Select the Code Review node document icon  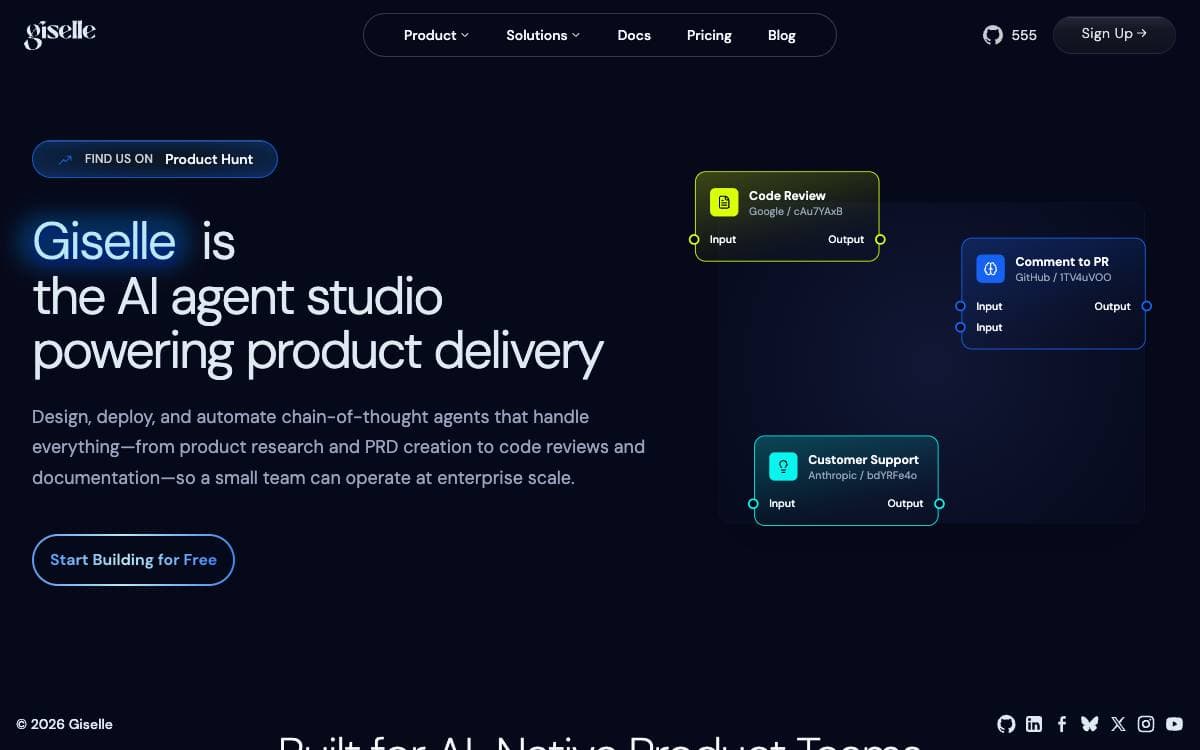pos(724,202)
